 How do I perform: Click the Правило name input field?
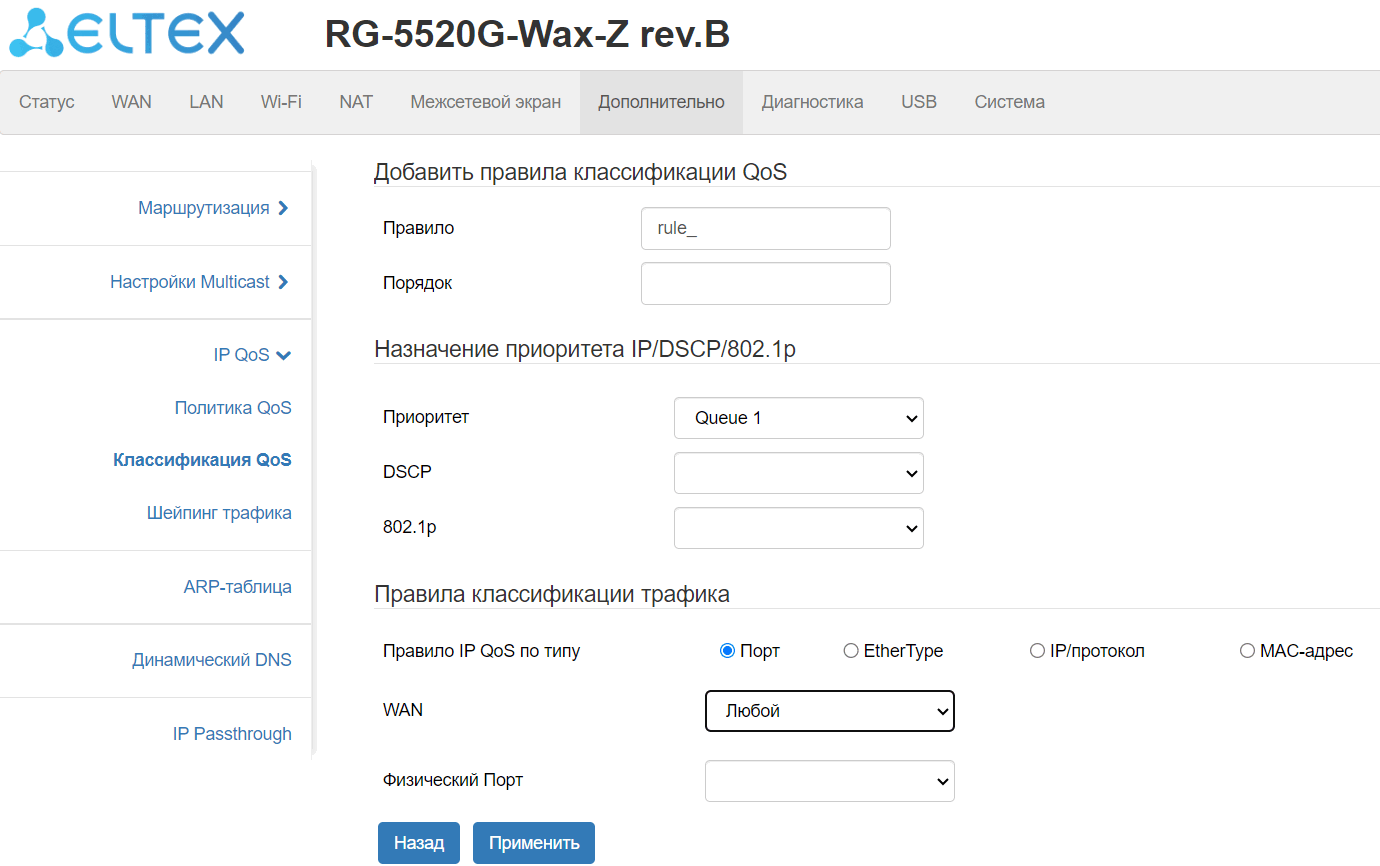click(765, 228)
